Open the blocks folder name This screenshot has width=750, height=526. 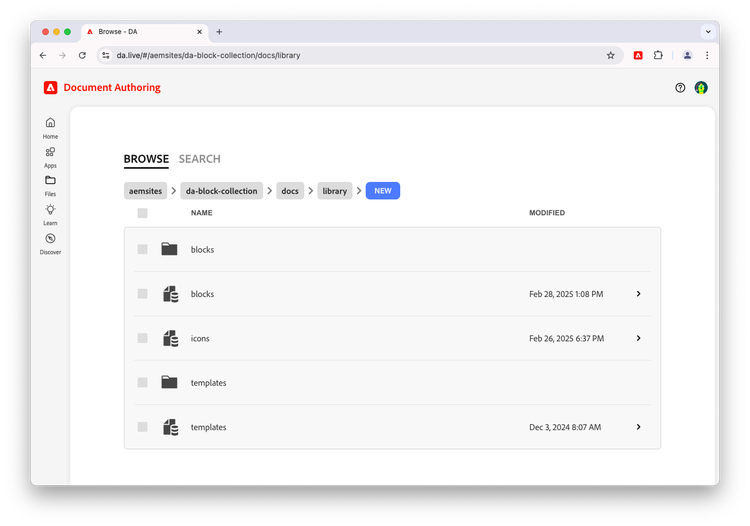[202, 250]
